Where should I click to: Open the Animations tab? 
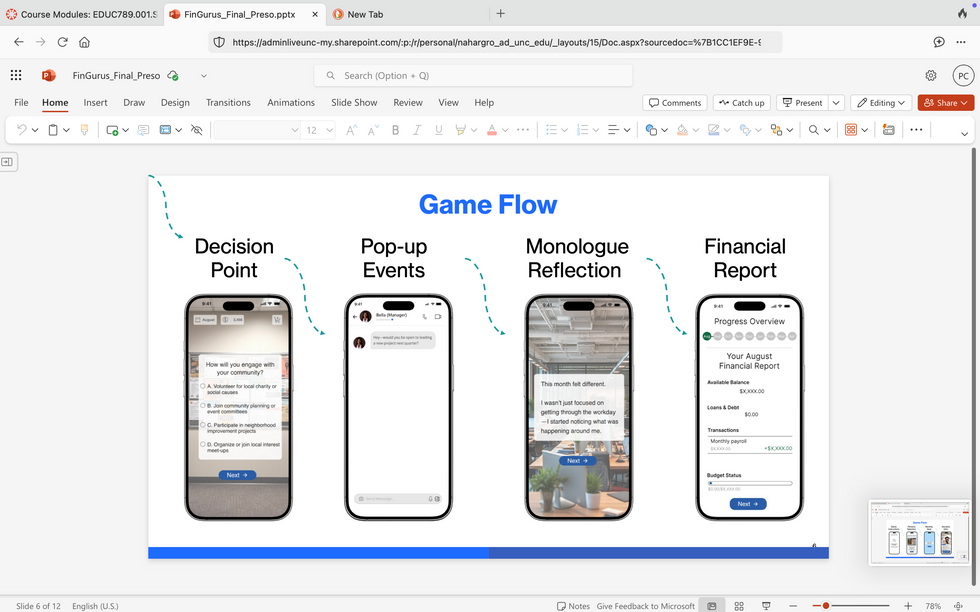[x=291, y=103]
